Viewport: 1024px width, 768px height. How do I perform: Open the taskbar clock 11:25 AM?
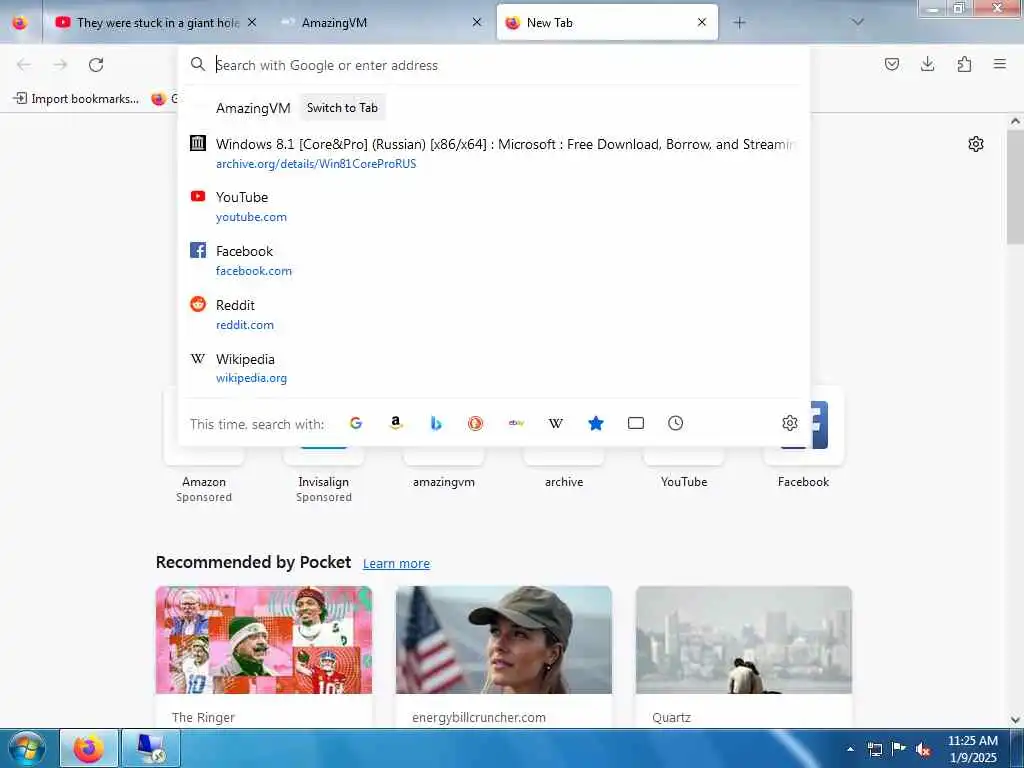coord(972,749)
